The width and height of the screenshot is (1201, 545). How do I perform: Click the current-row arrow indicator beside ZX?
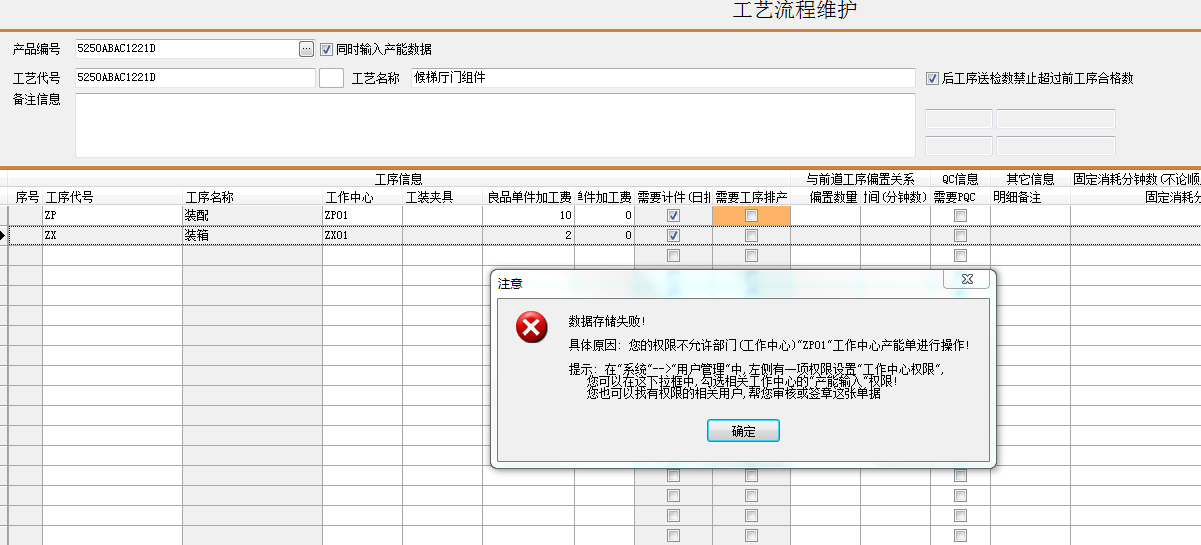(x=4, y=236)
